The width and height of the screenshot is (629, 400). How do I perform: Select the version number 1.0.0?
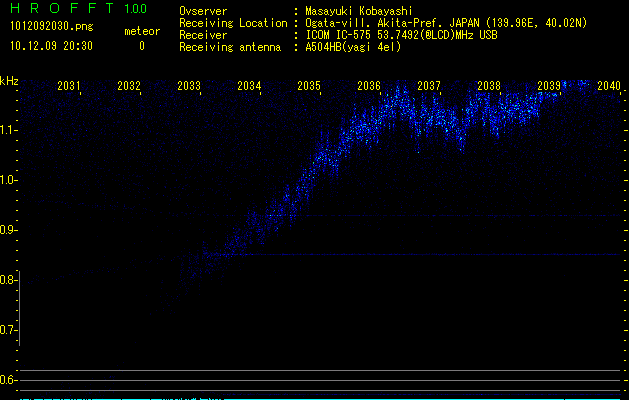(135, 8)
